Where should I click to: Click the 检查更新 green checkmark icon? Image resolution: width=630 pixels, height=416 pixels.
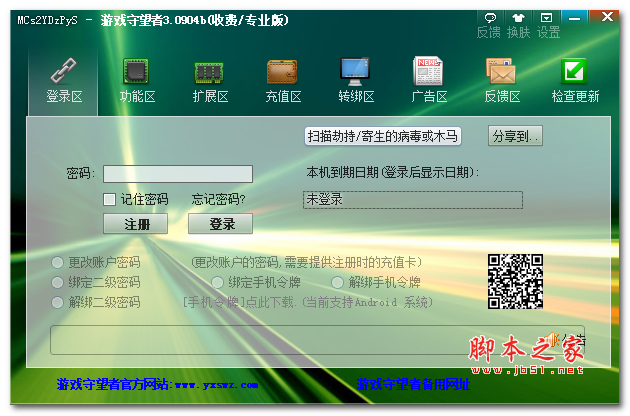(574, 71)
